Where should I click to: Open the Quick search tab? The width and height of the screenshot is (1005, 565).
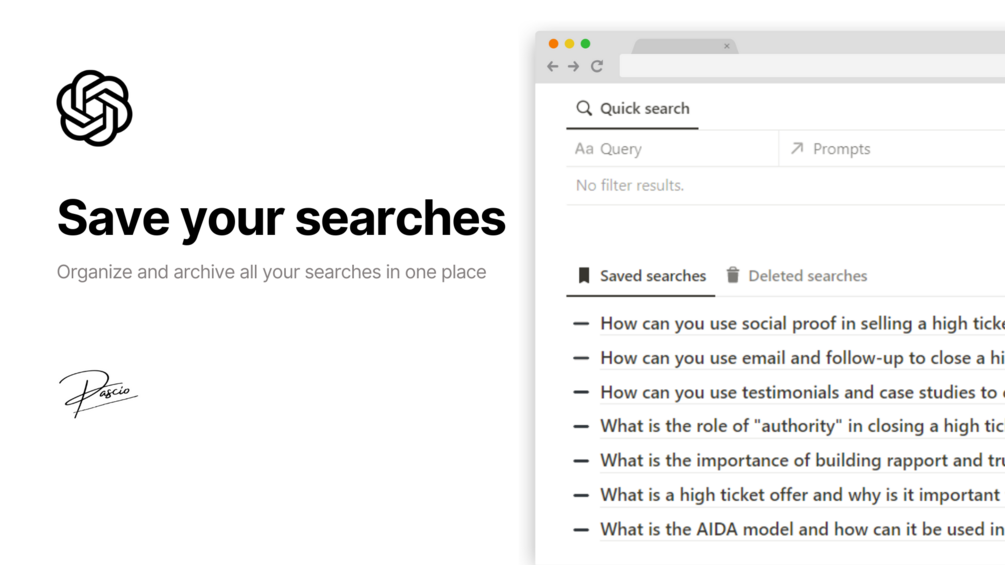633,108
